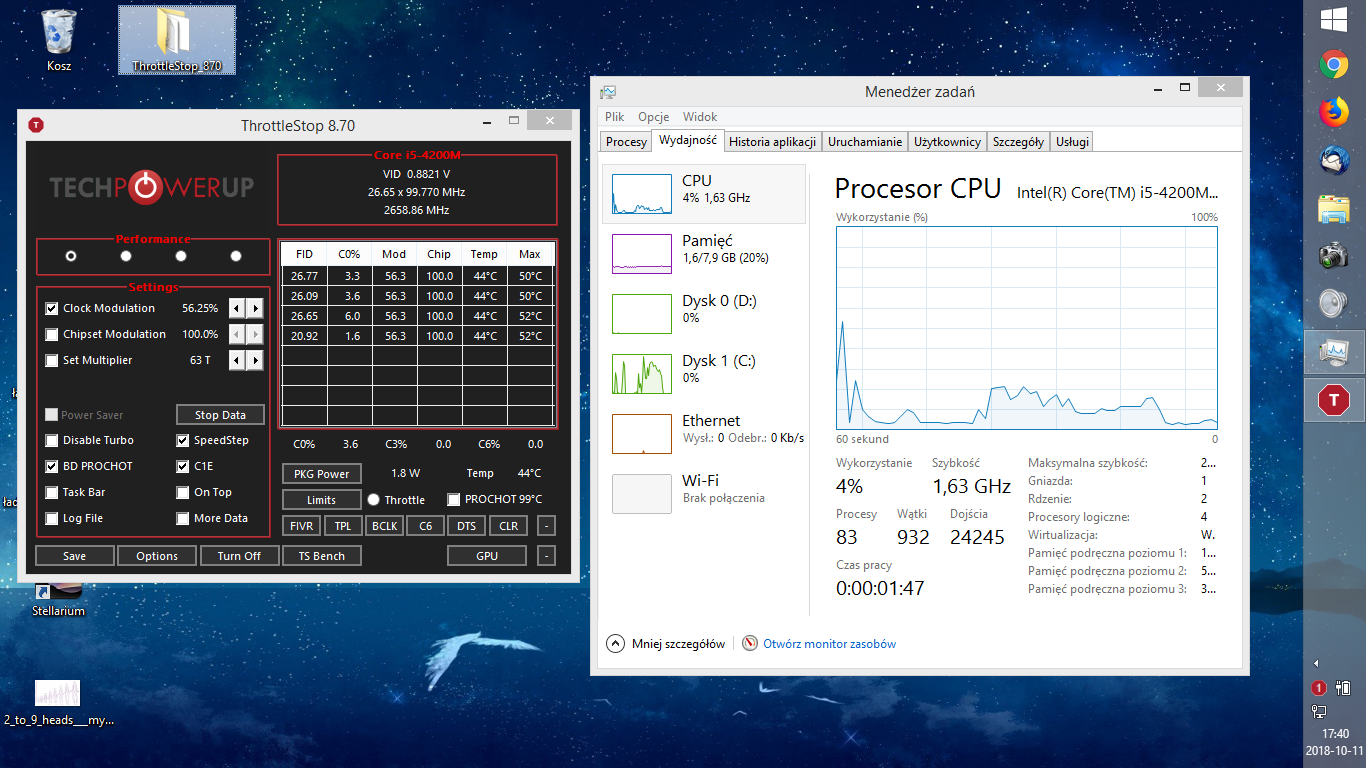
Task: Open the Plik menu in Task Manager
Action: coord(614,117)
